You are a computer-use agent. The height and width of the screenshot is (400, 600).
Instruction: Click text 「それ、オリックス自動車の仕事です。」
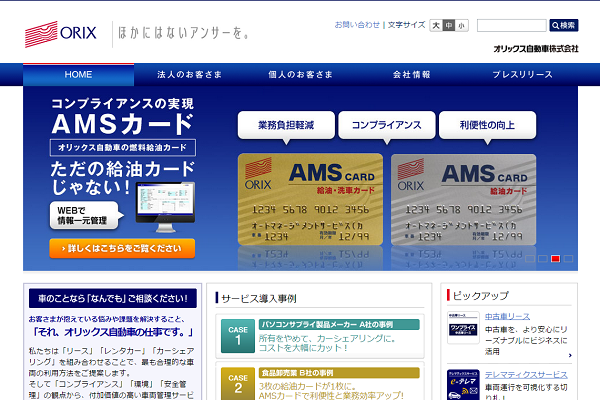pyautogui.click(x=113, y=332)
